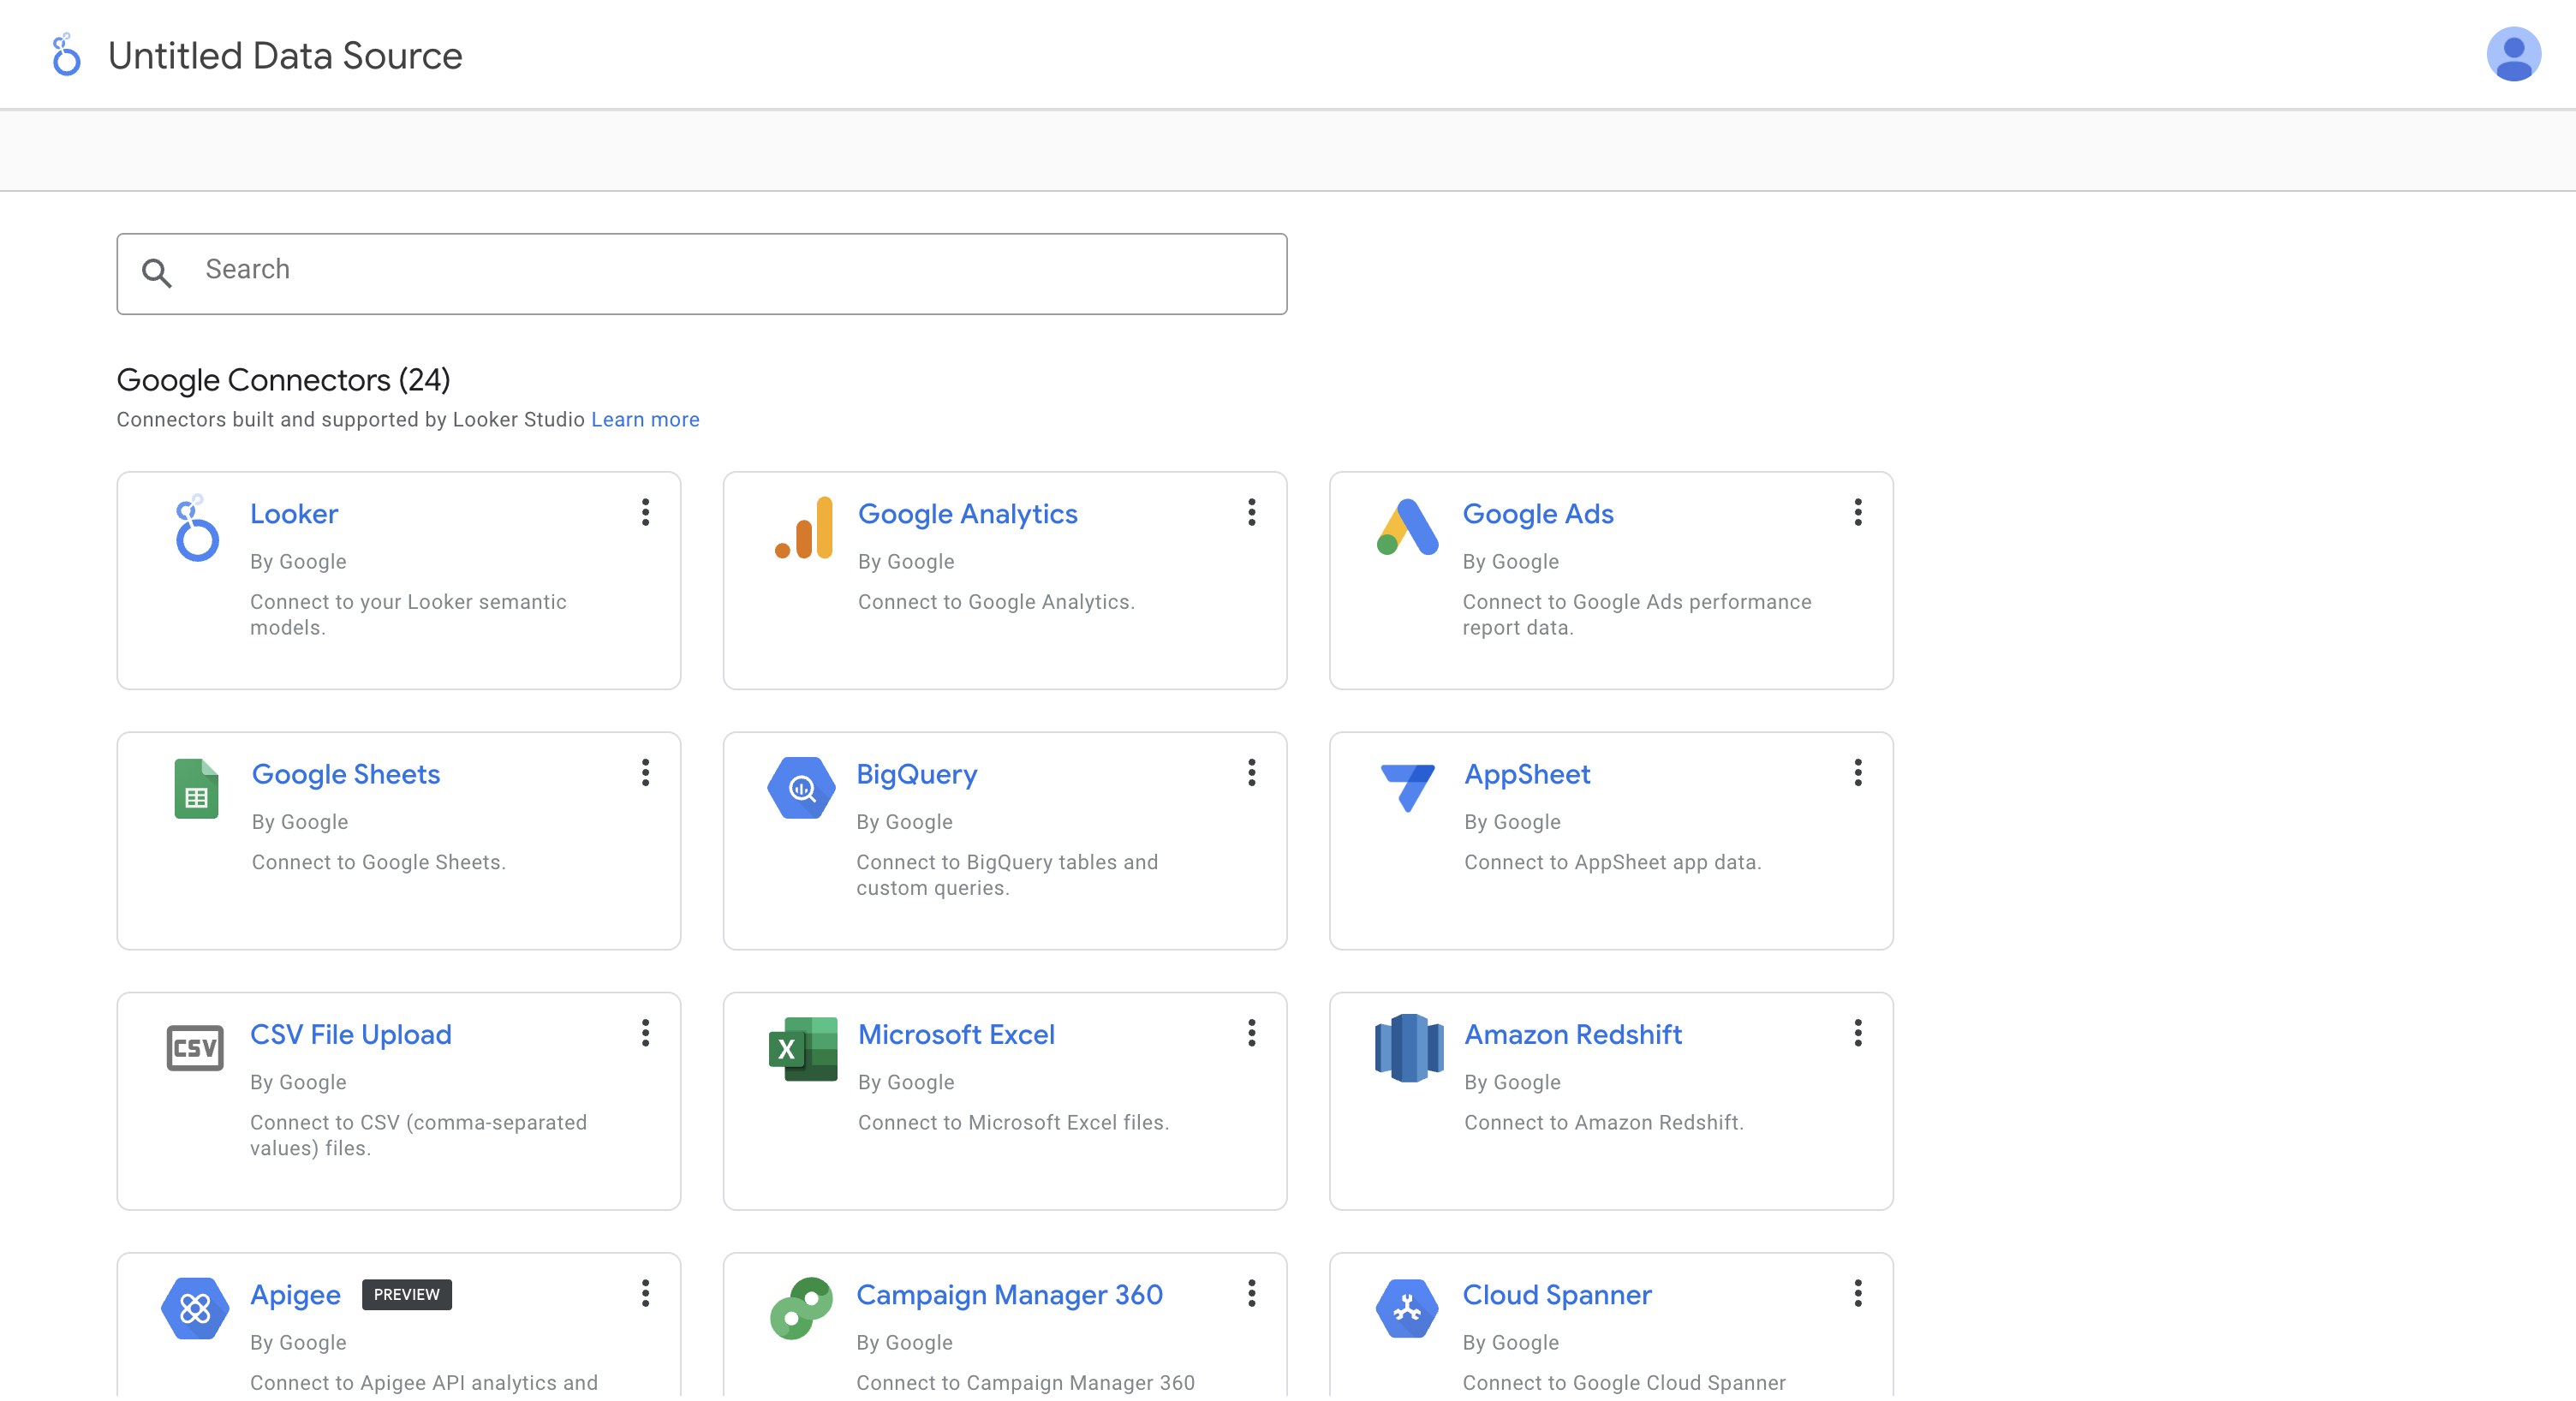Select the Campaign Manager 360 connector
The height and width of the screenshot is (1401, 2576).
(x=1009, y=1294)
